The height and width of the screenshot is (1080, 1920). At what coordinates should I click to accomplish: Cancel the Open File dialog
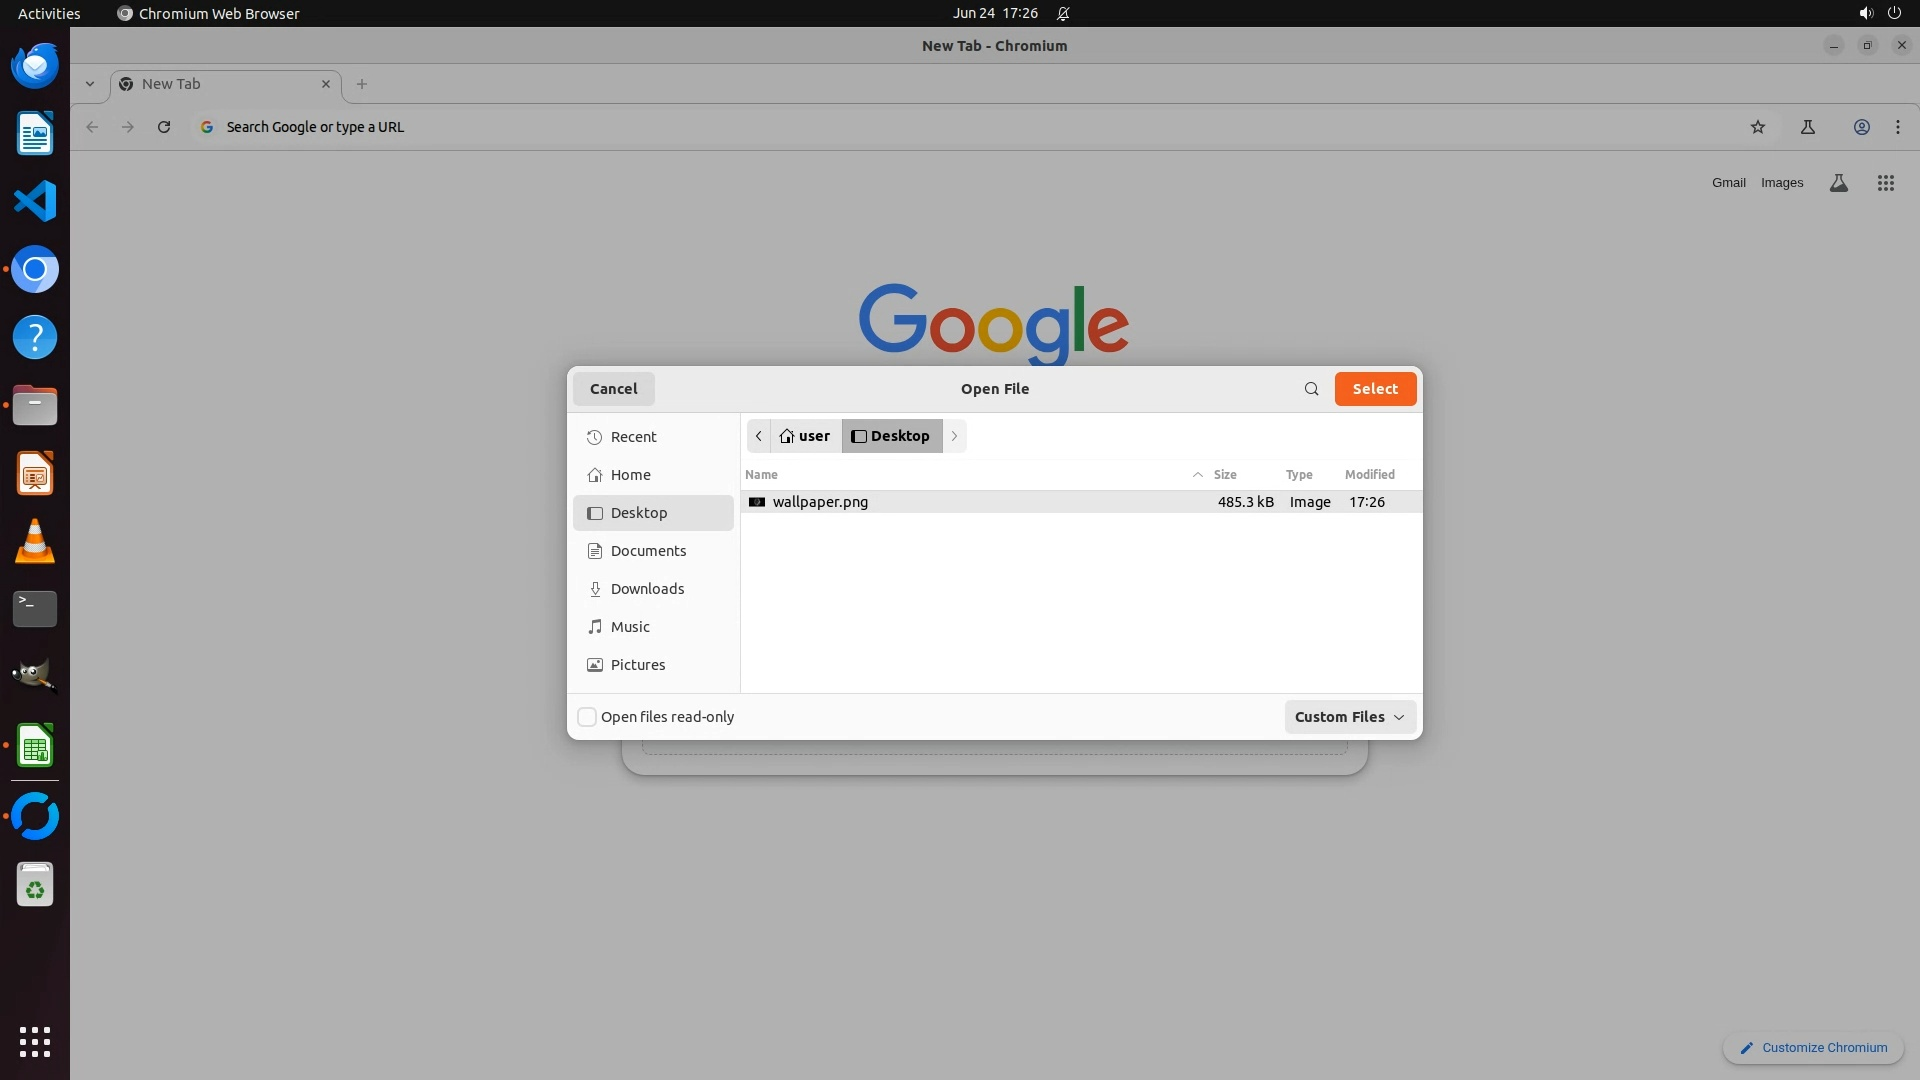(613, 389)
